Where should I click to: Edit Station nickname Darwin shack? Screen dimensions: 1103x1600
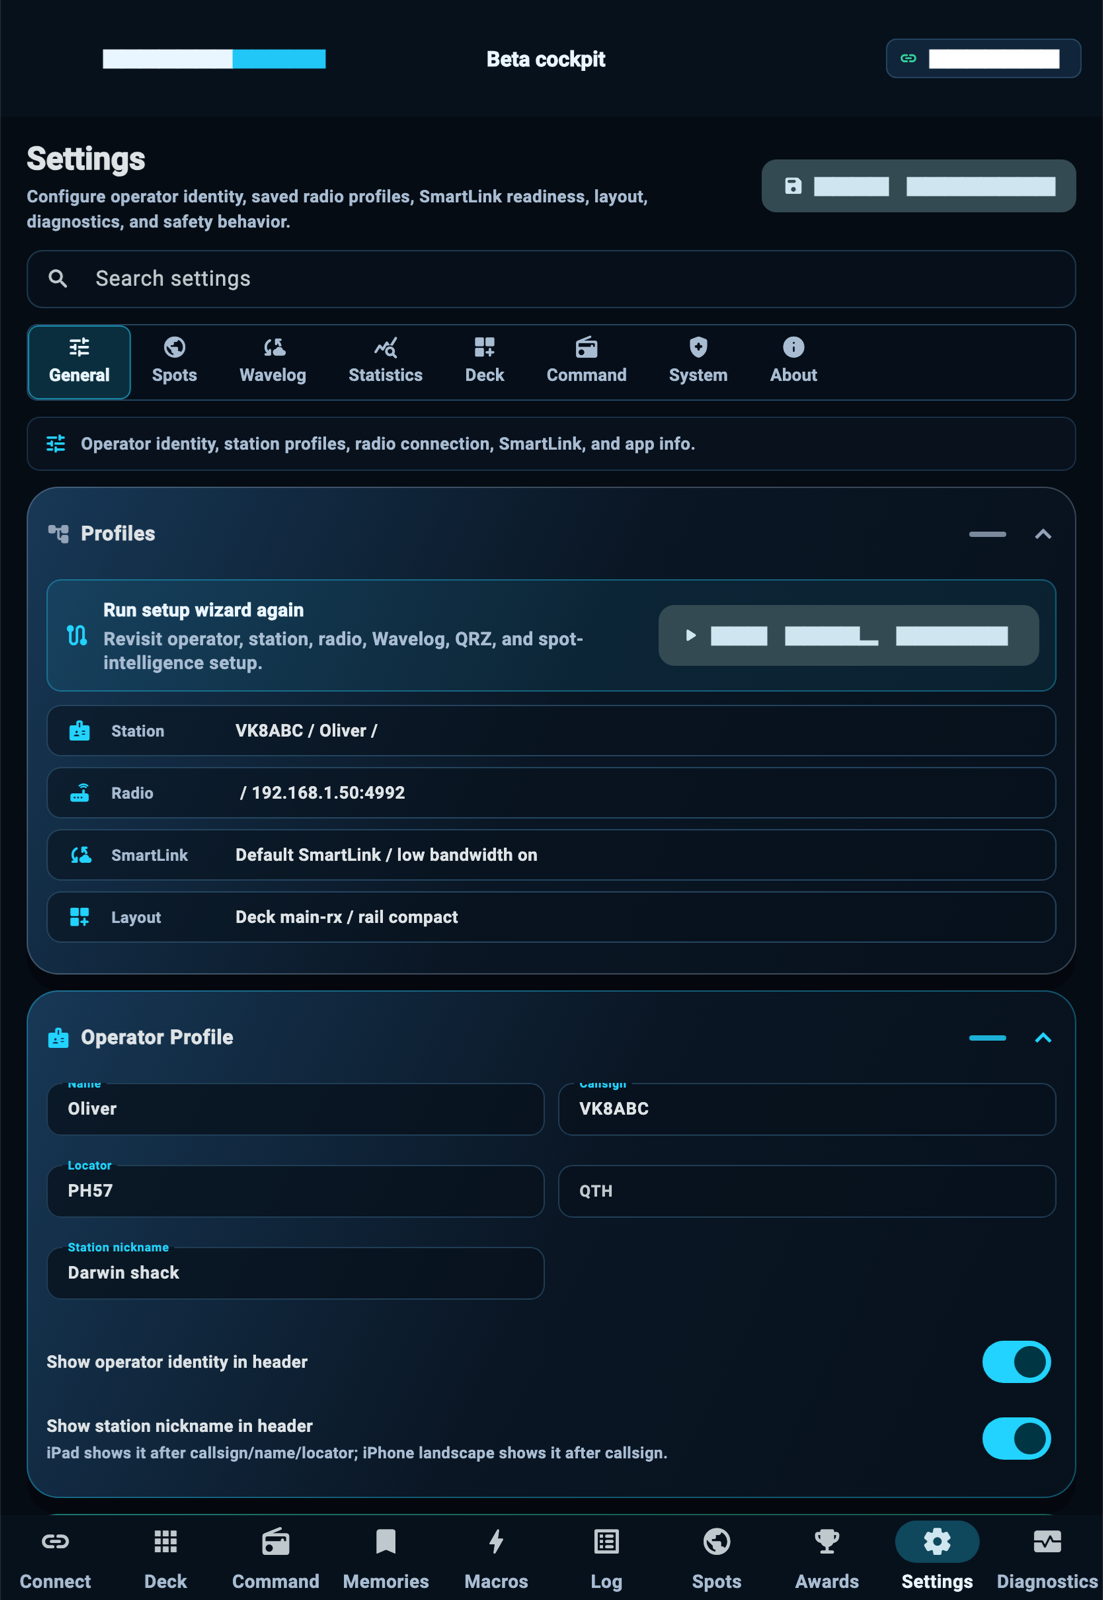point(295,1273)
